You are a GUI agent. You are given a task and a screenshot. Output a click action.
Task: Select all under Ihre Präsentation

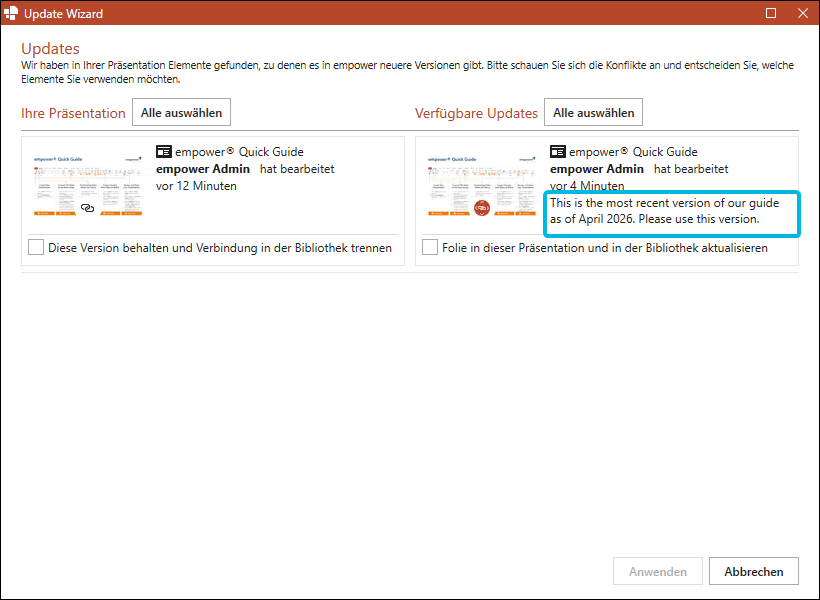tap(181, 112)
